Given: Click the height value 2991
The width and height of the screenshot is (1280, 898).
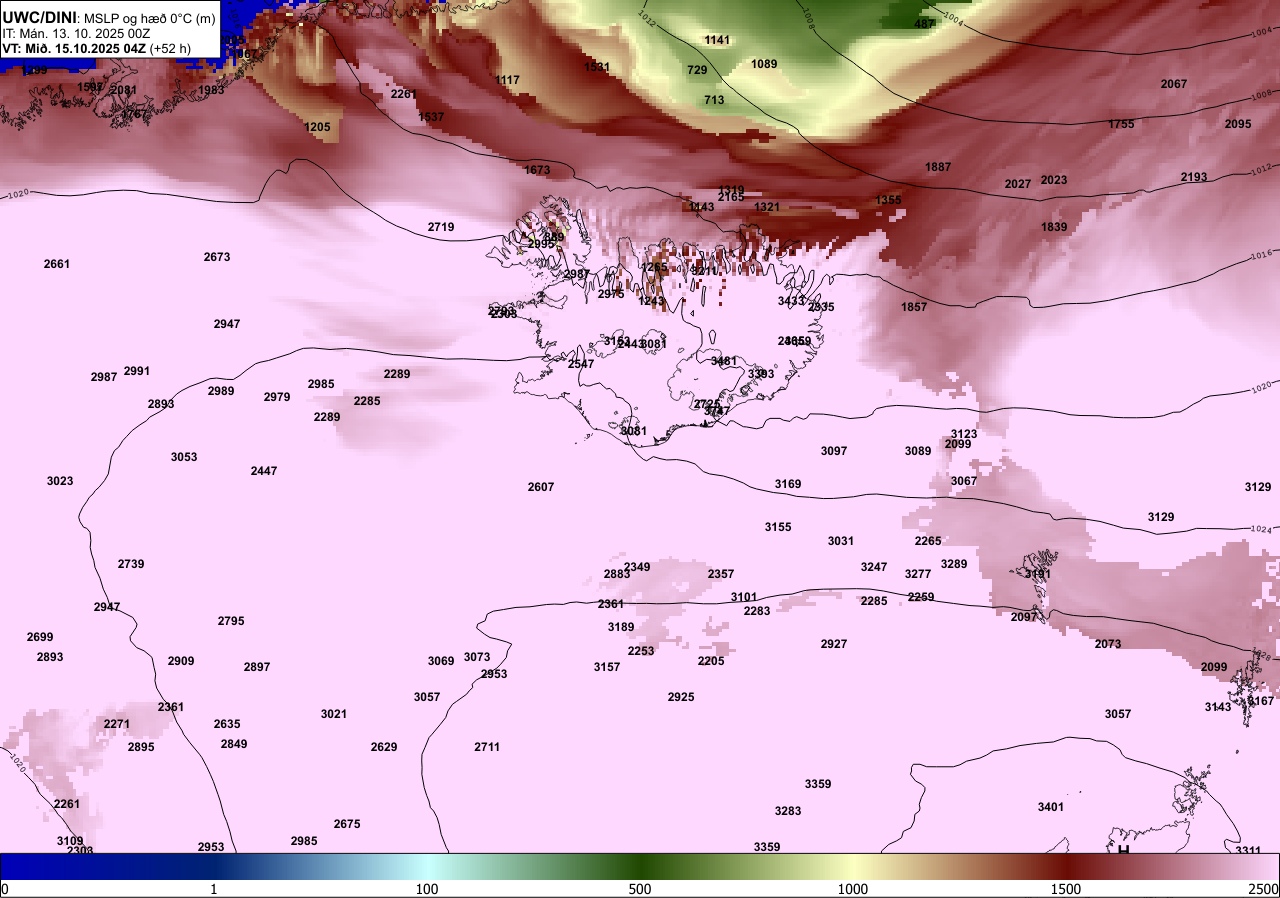Looking at the screenshot, I should click(x=137, y=371).
